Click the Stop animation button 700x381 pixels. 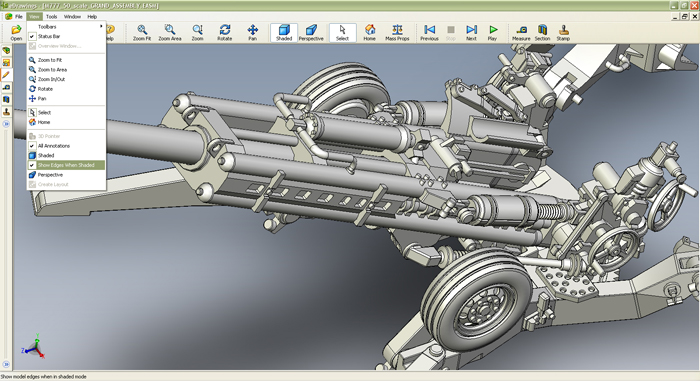[451, 33]
